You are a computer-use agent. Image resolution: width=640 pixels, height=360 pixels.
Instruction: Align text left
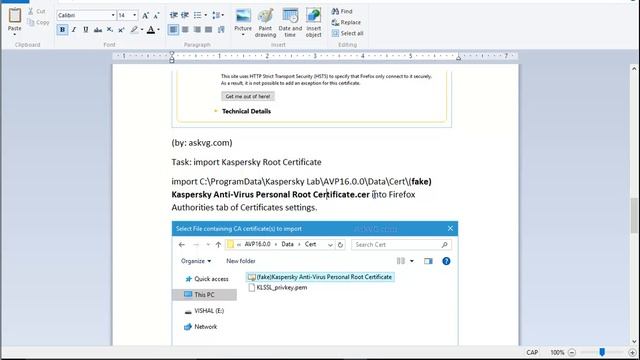click(173, 29)
